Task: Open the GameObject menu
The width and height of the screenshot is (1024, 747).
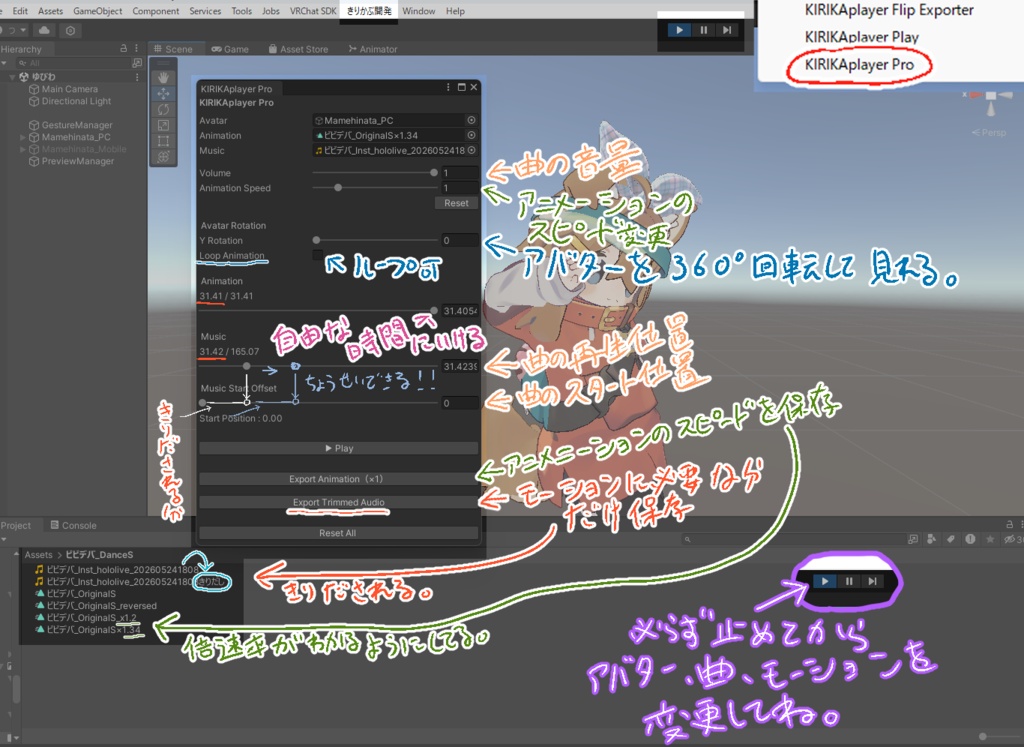Action: 97,11
